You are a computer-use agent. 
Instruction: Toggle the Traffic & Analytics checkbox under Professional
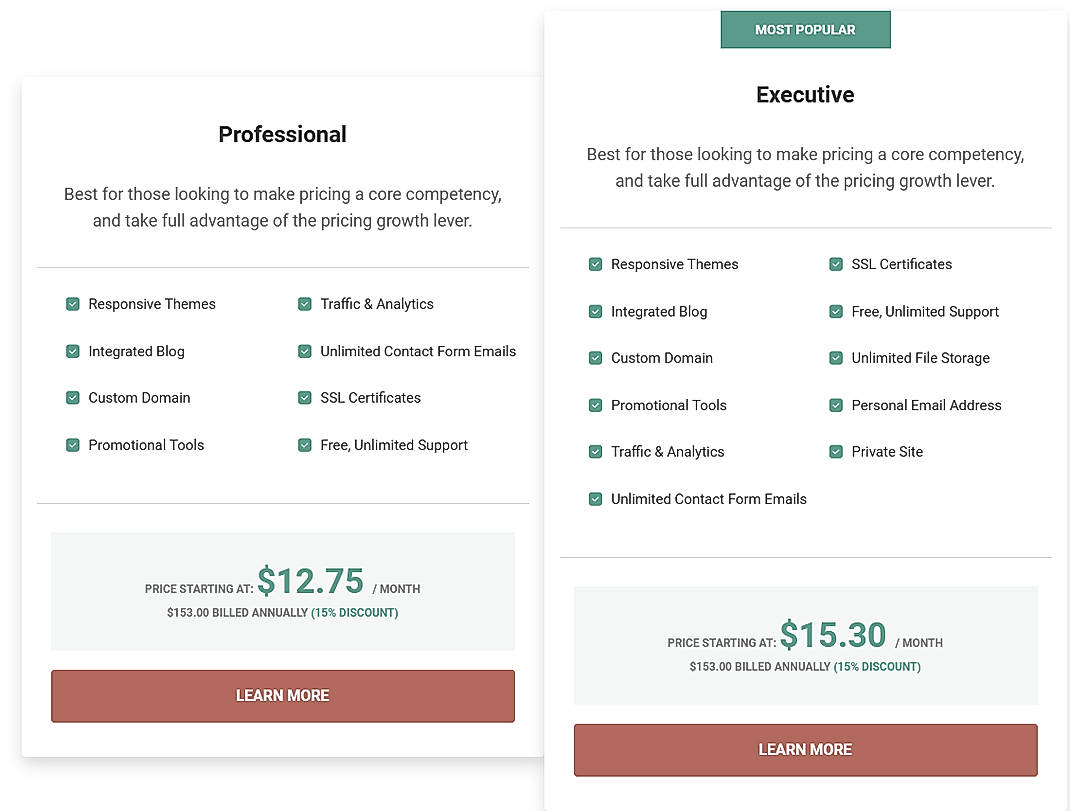(x=305, y=304)
